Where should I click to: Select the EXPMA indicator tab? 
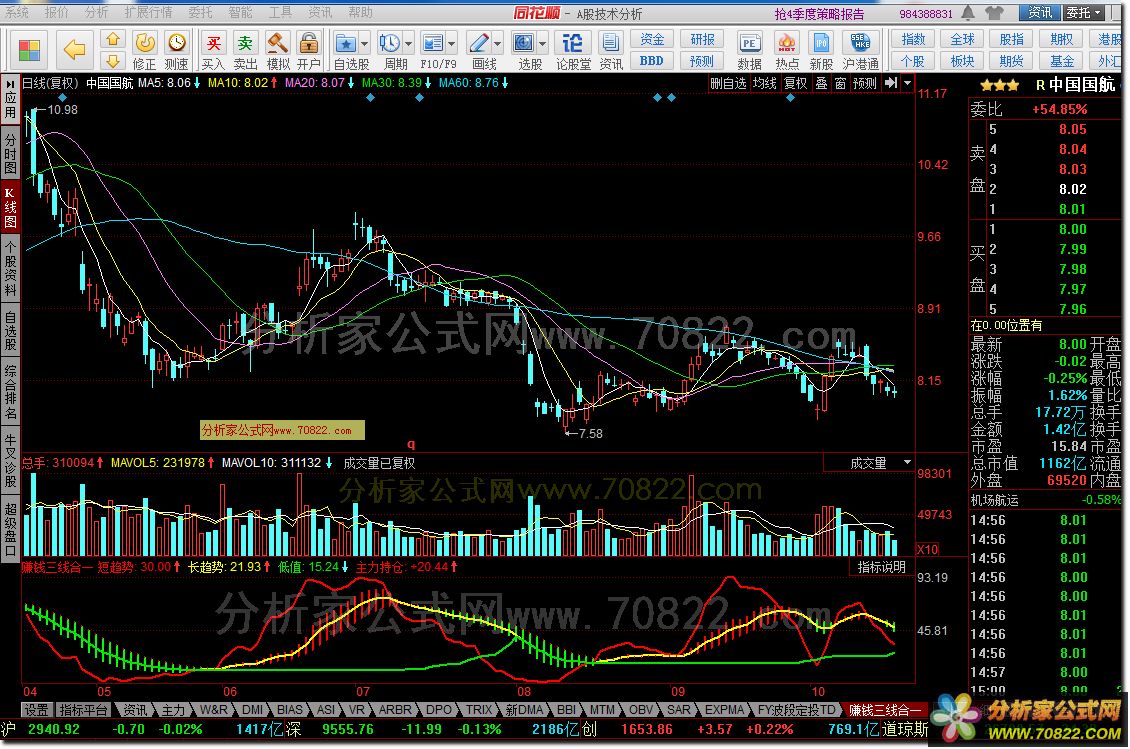pyautogui.click(x=724, y=710)
